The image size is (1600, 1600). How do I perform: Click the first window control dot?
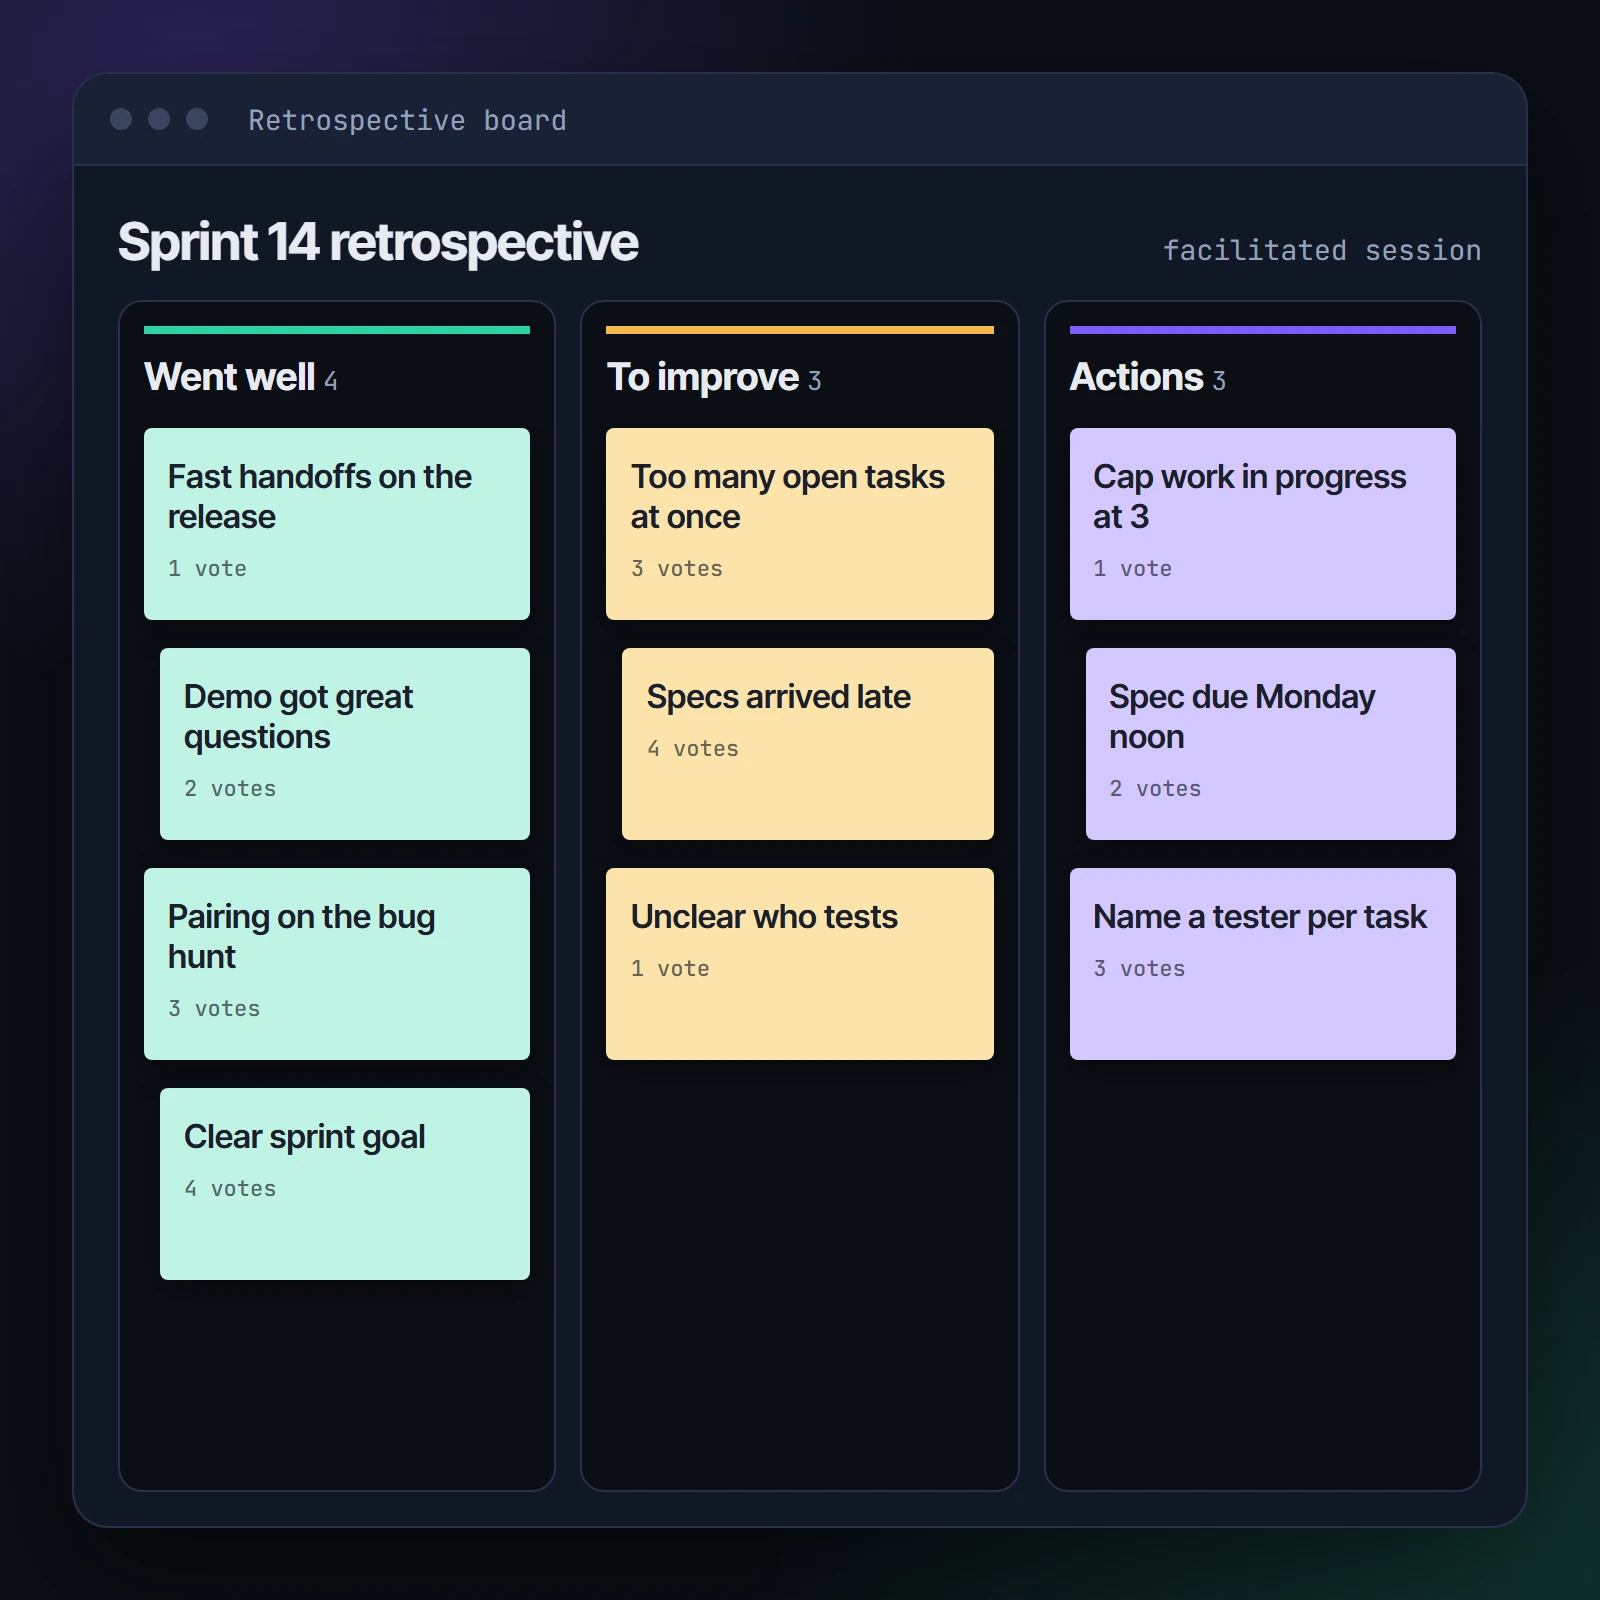point(121,119)
